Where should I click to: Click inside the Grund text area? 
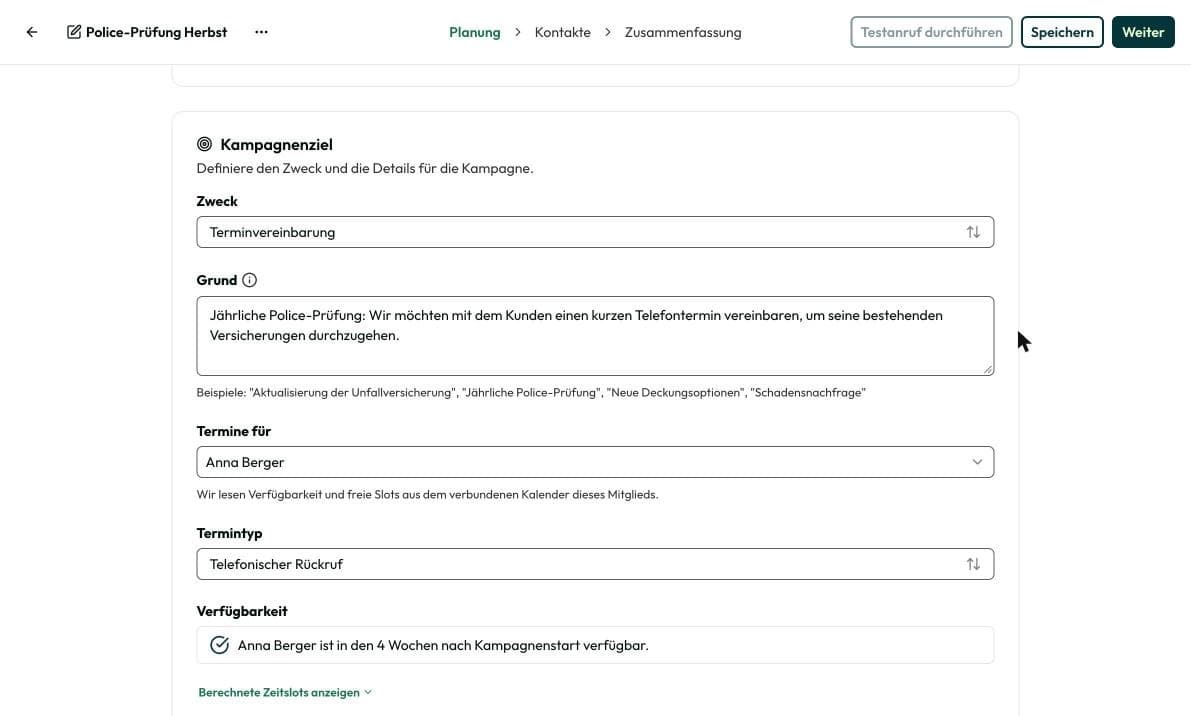coord(595,336)
